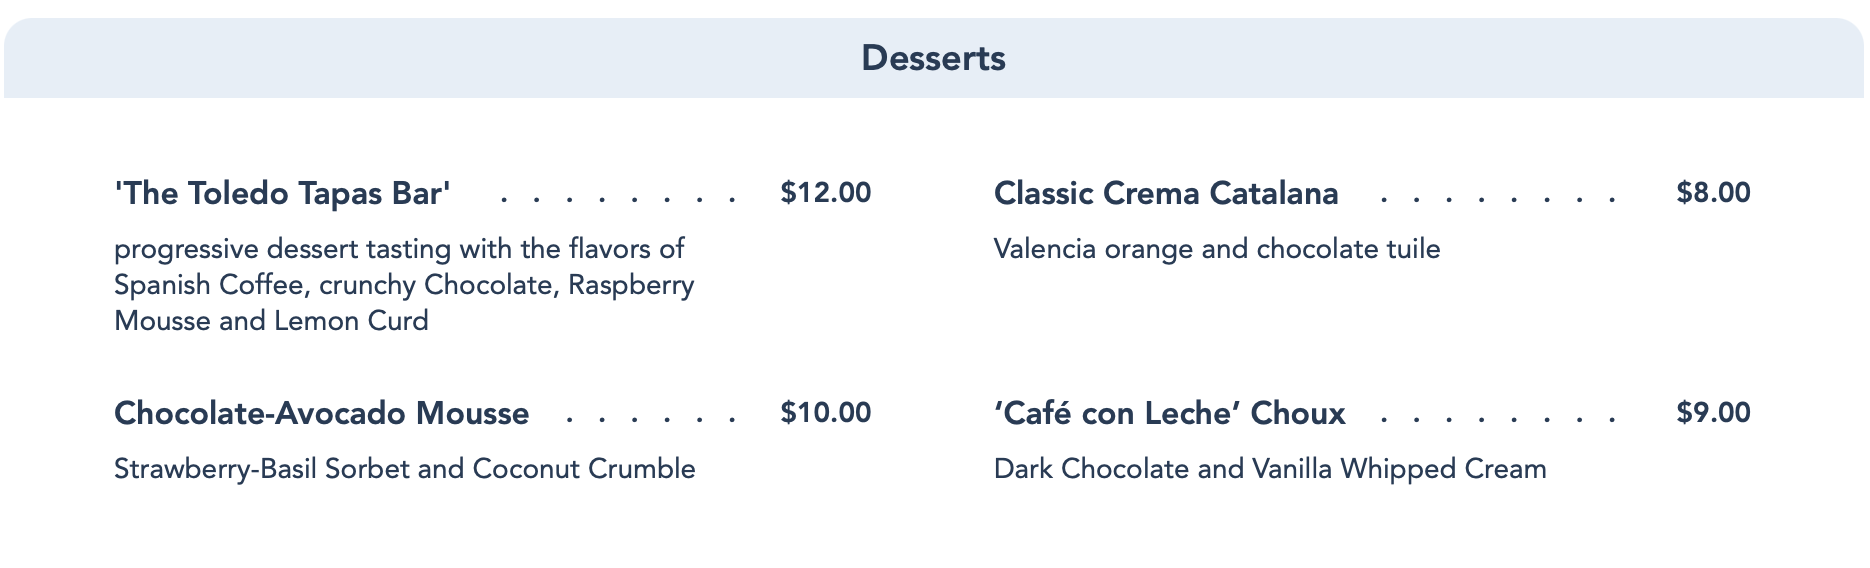Click the Strawberry-Basil Sorbet and Coconut Crumble description

(x=405, y=468)
